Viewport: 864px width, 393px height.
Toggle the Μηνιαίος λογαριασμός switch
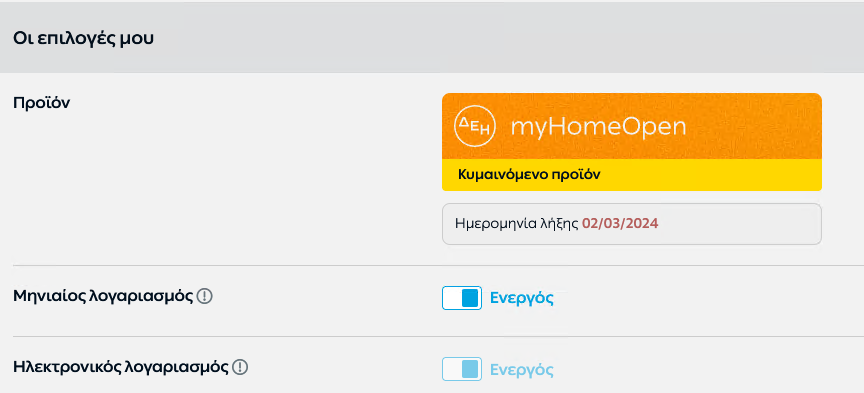(462, 298)
